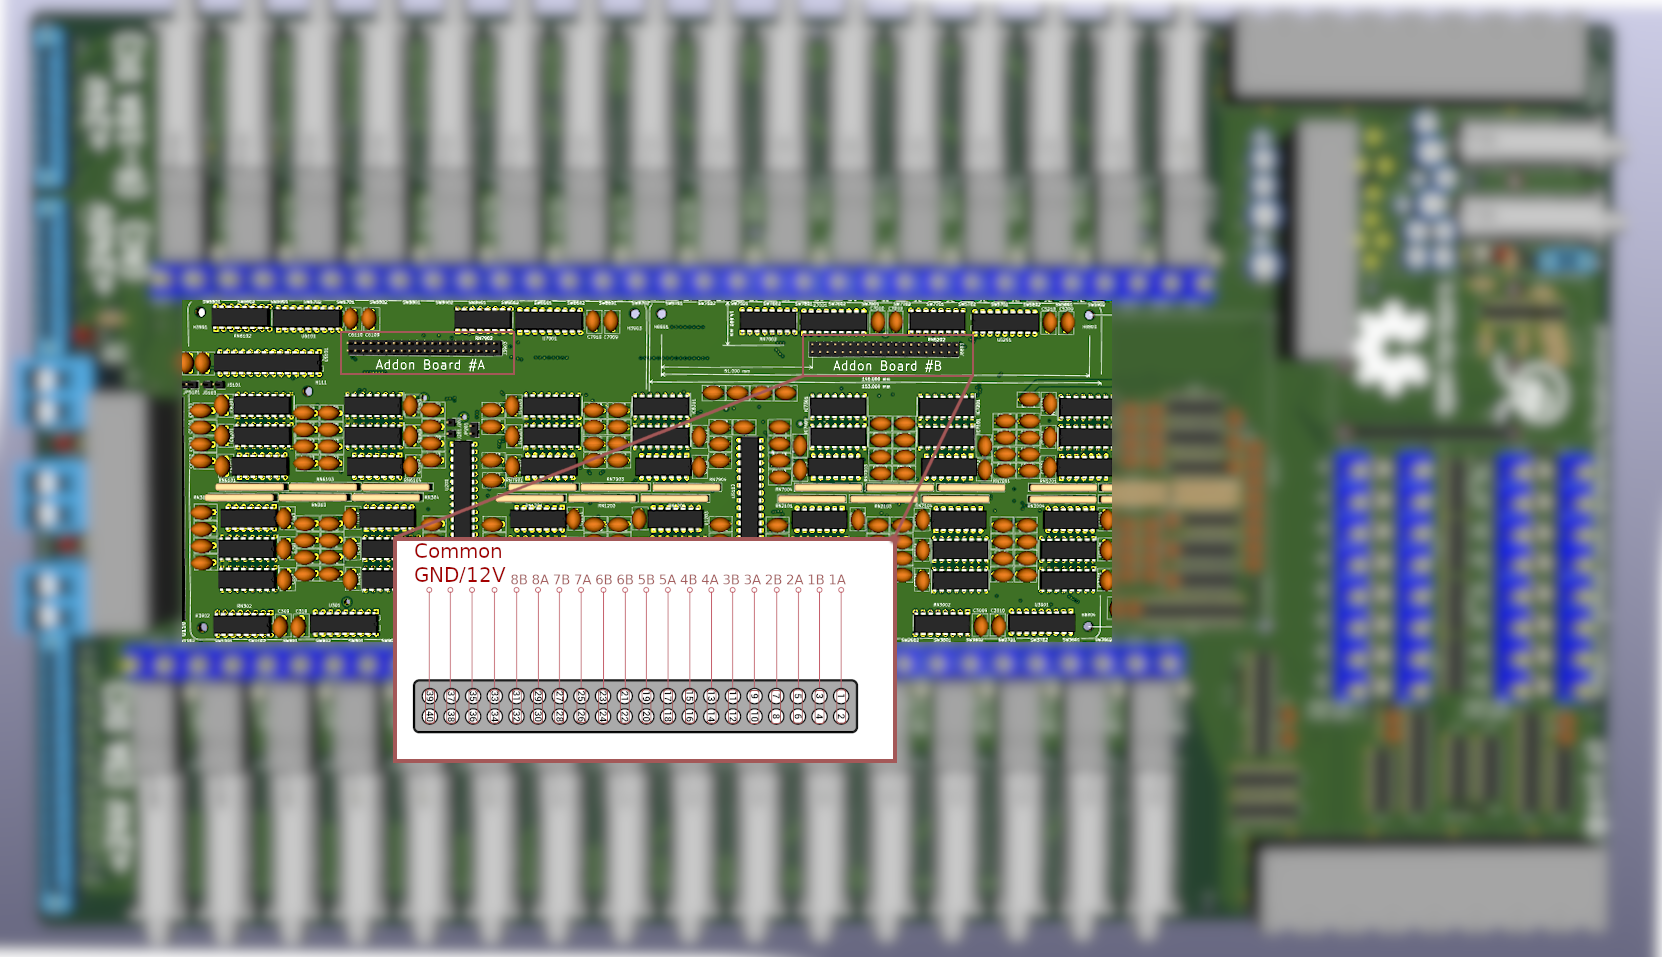Viewport: 1662px width, 957px height.
Task: Click connector pin 37
Action: [452, 696]
